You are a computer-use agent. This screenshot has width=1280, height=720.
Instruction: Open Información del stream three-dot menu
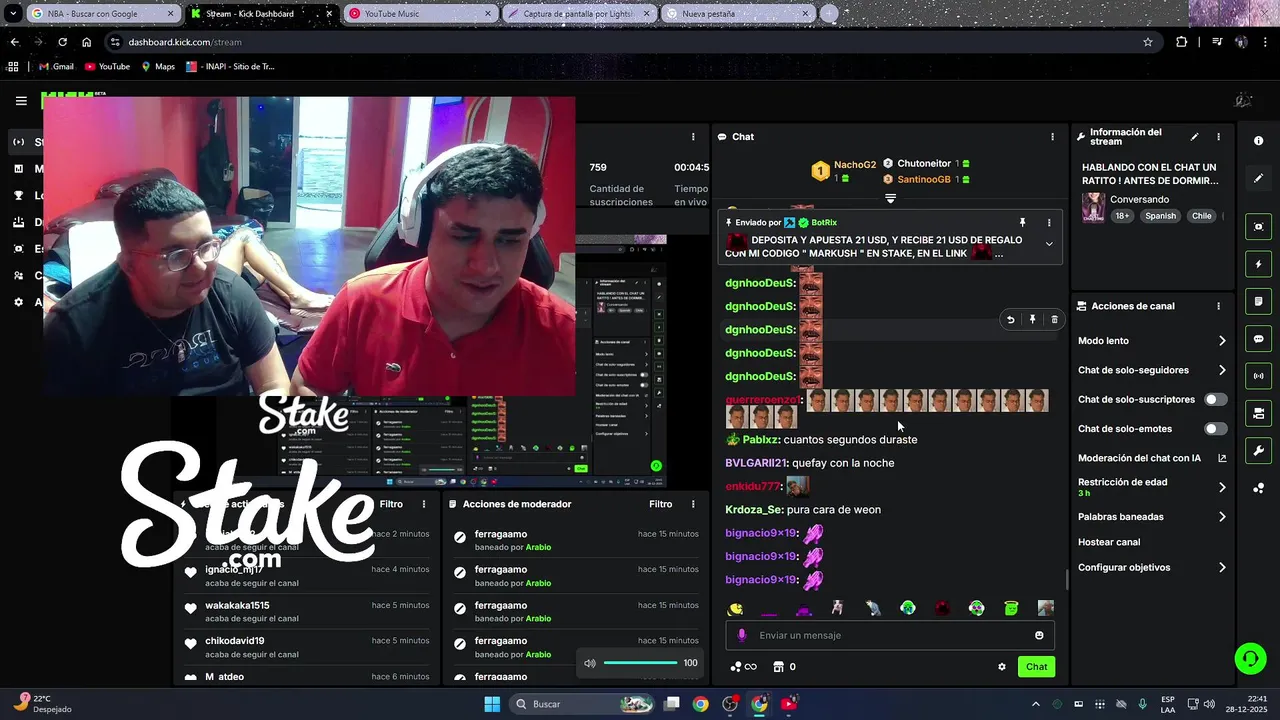(x=1218, y=137)
